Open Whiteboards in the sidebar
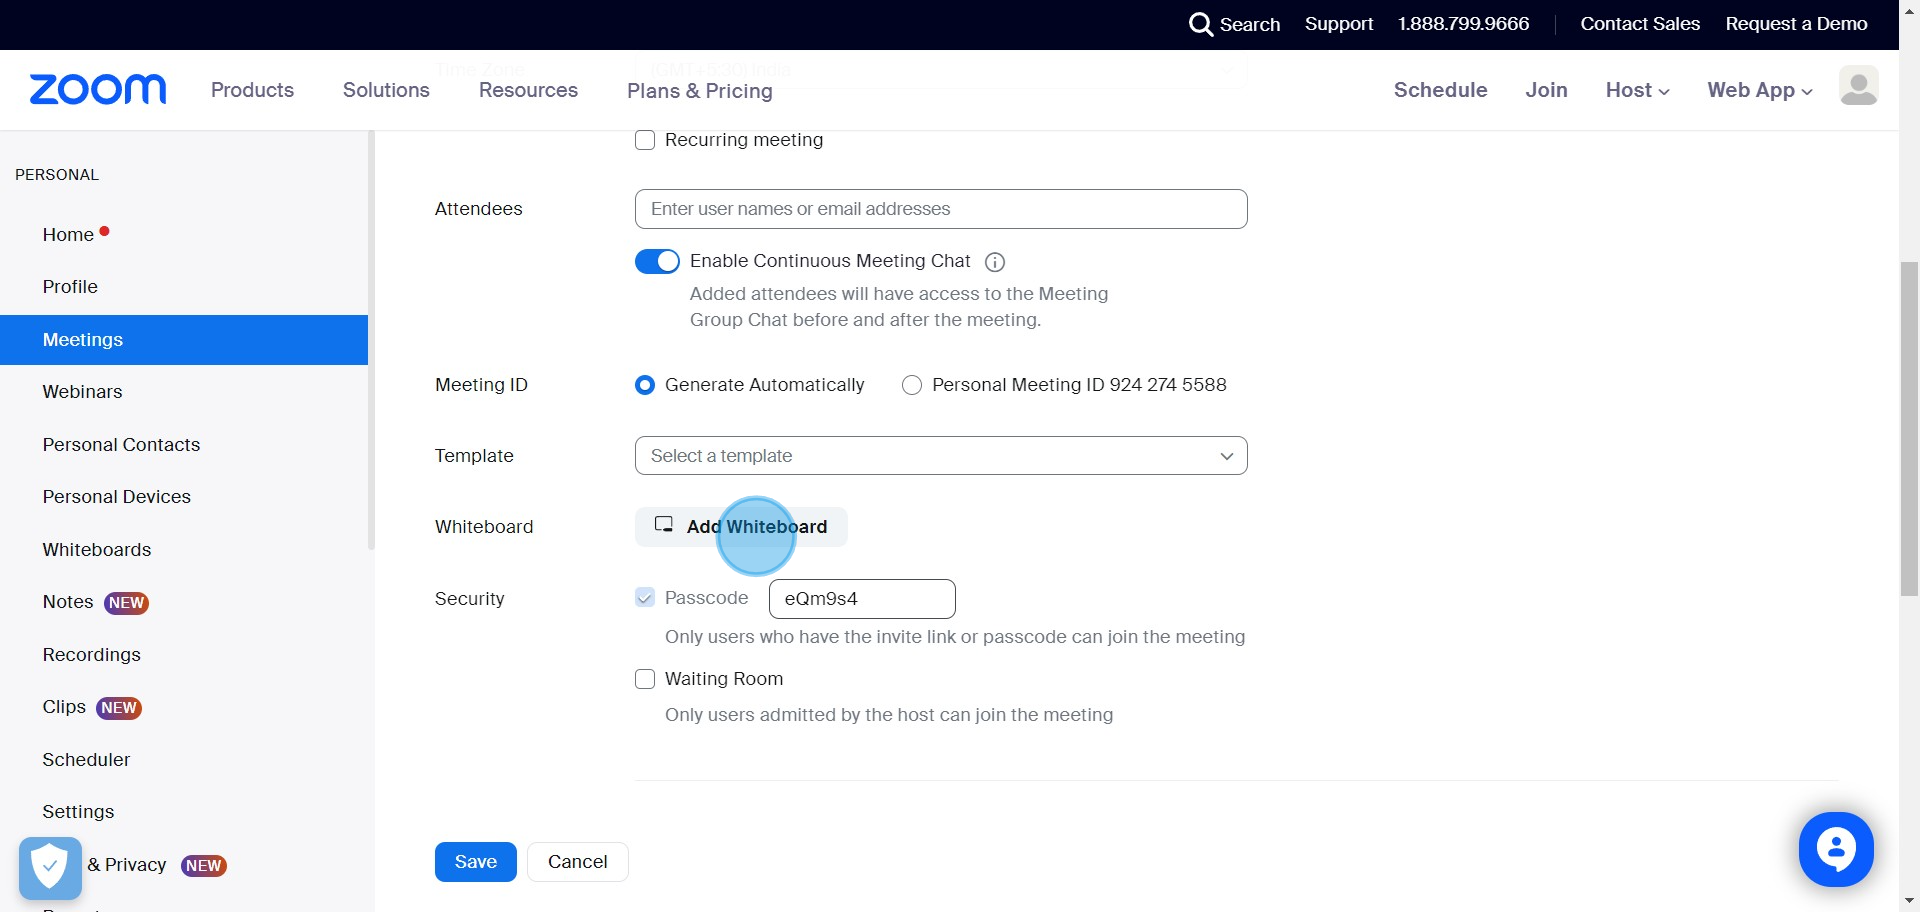 coord(97,550)
